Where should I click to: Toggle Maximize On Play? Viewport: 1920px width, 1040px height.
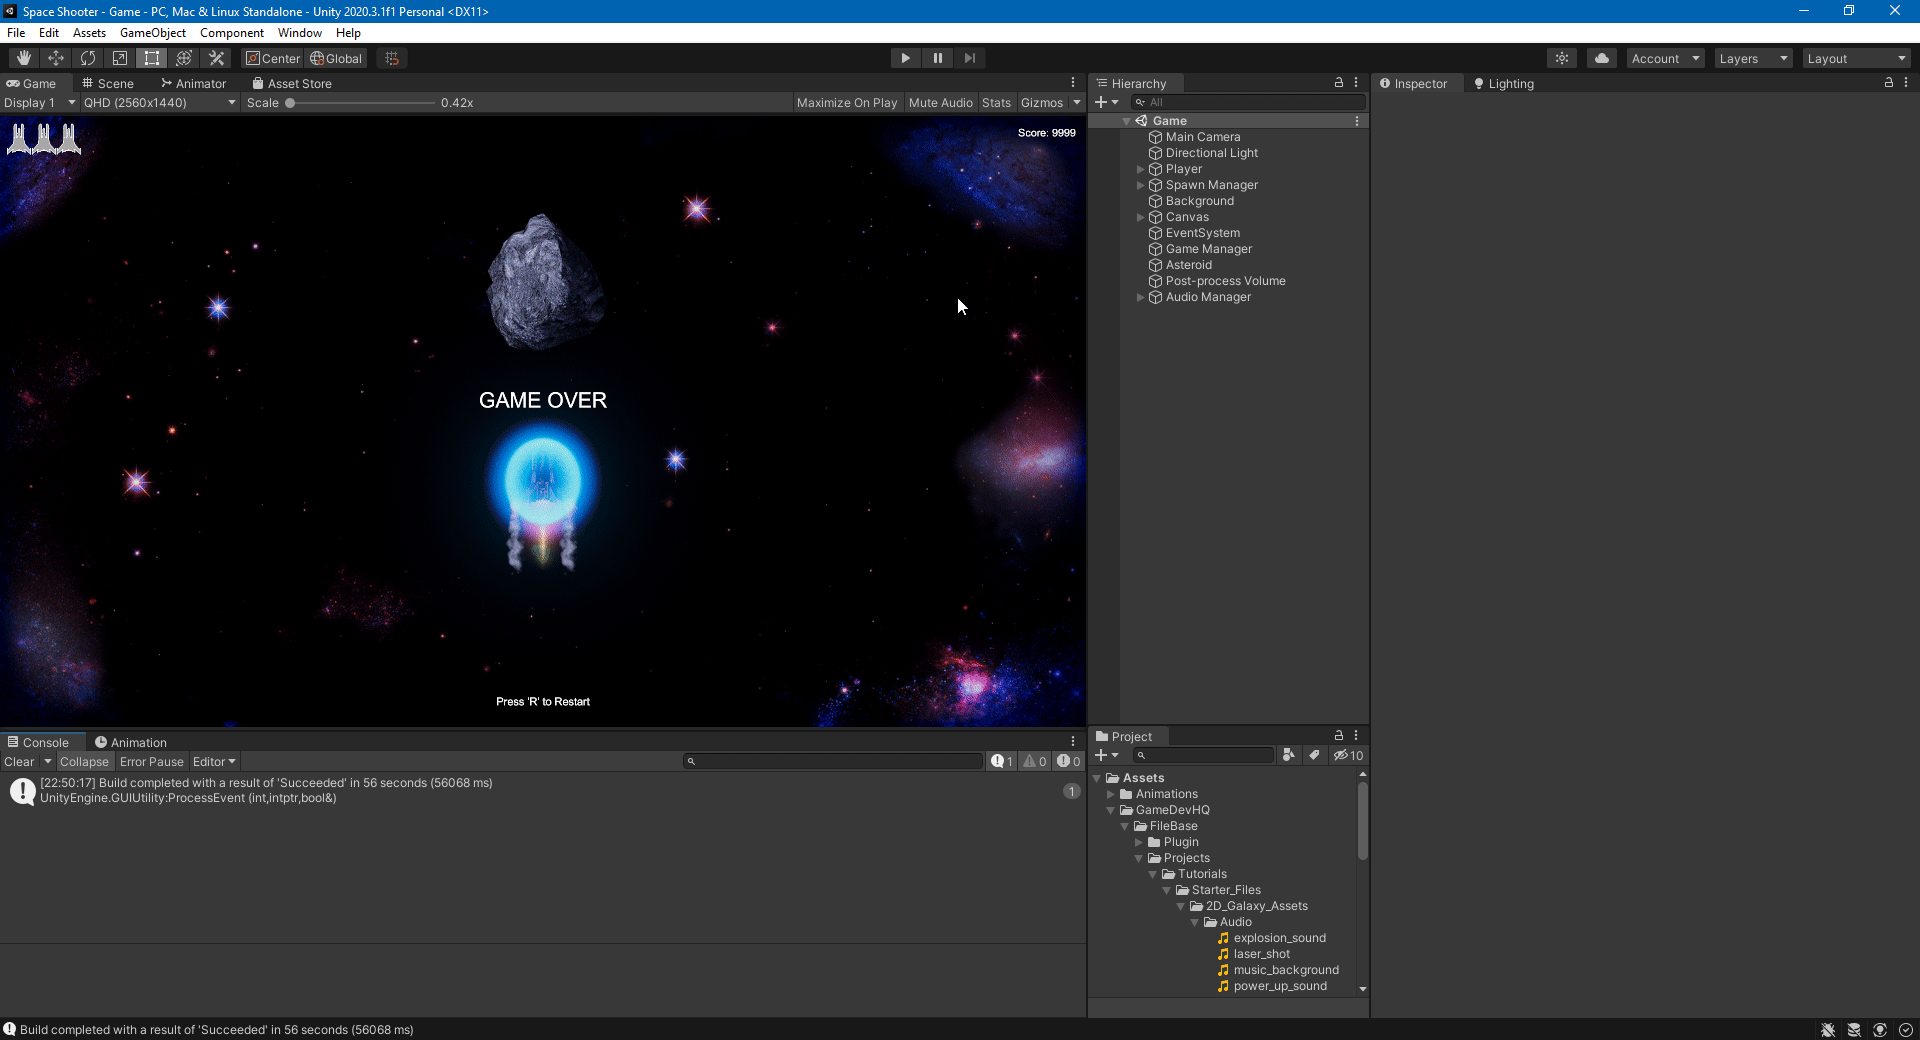[847, 102]
